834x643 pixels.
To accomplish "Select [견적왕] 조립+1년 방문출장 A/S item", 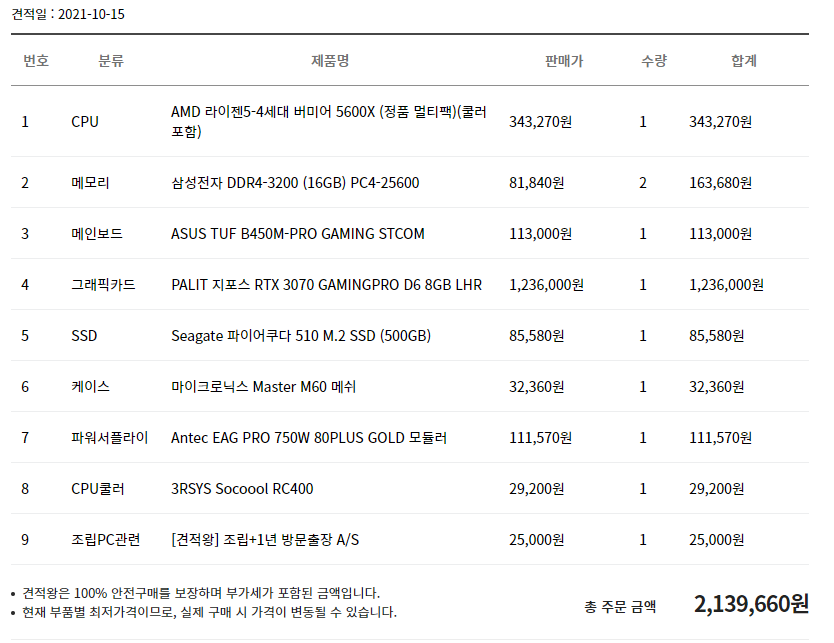I will [x=265, y=540].
